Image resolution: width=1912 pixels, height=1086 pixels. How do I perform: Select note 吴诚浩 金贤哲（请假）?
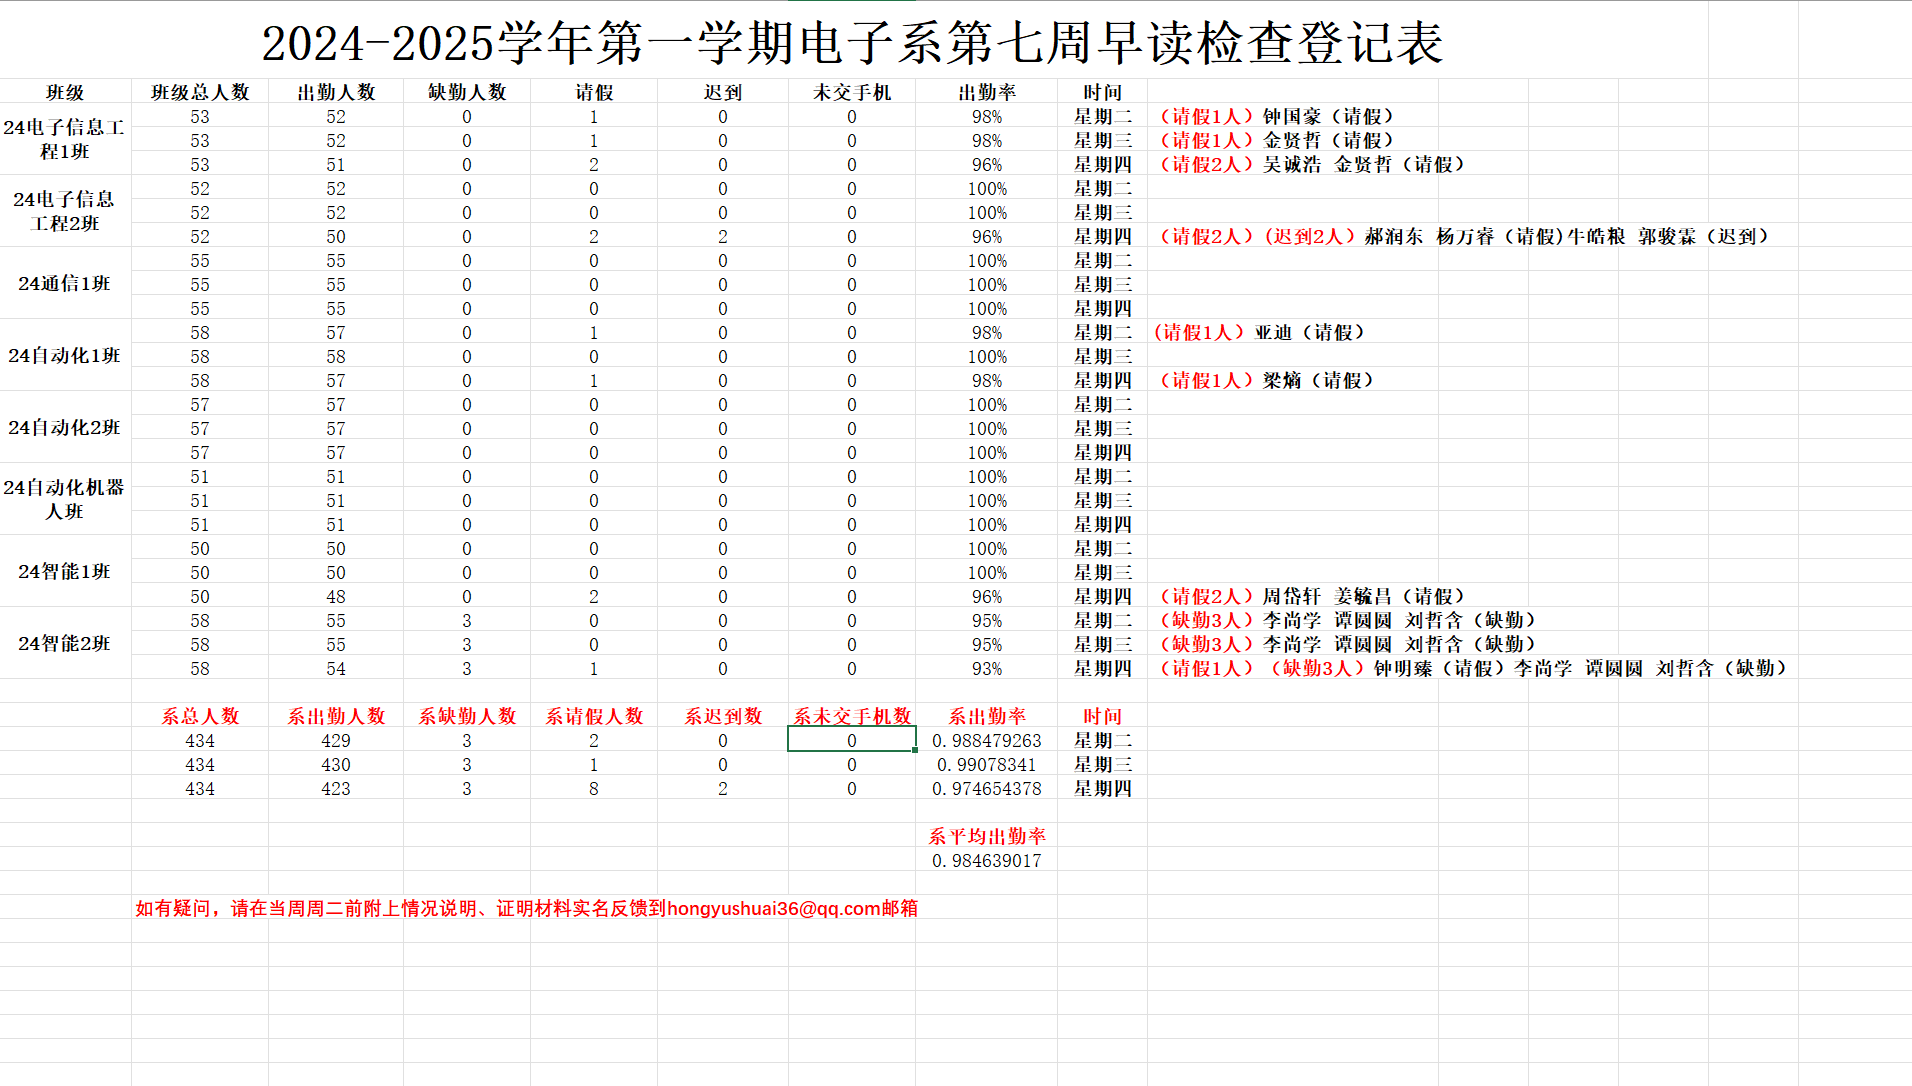click(x=1311, y=165)
